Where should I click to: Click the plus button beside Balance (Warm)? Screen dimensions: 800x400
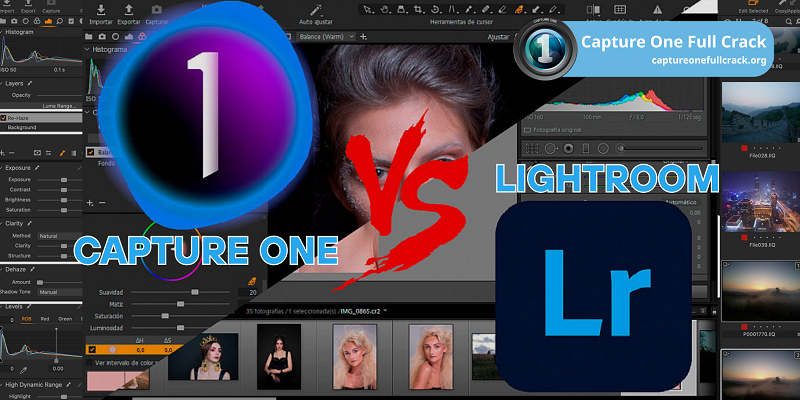point(363,37)
